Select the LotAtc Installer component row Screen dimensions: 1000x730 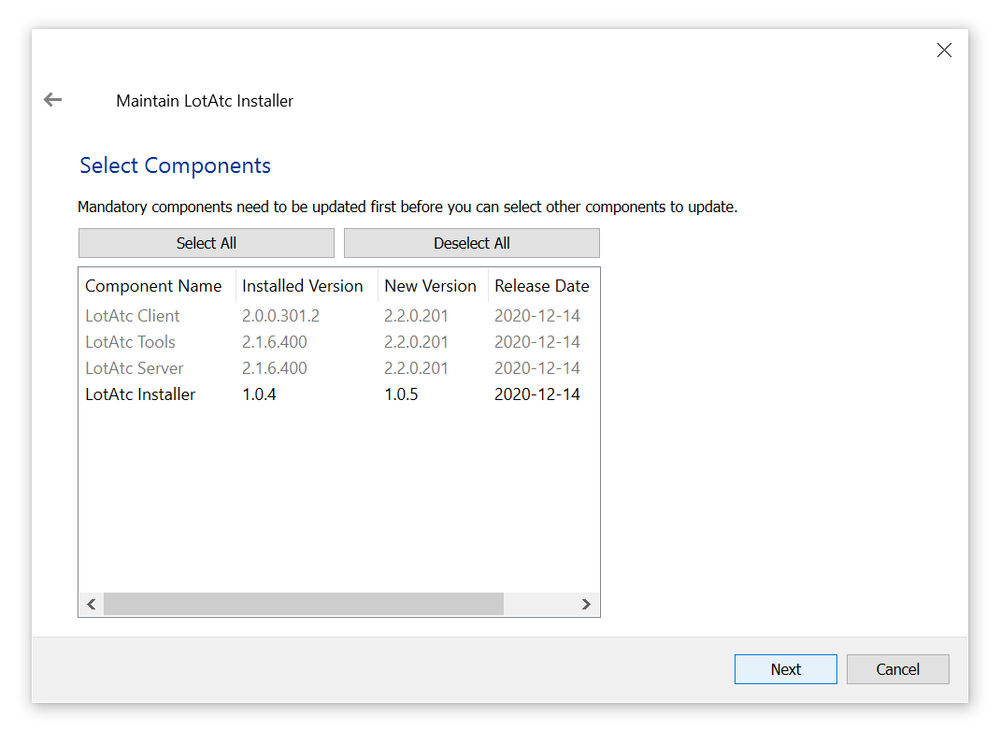pyautogui.click(x=339, y=394)
